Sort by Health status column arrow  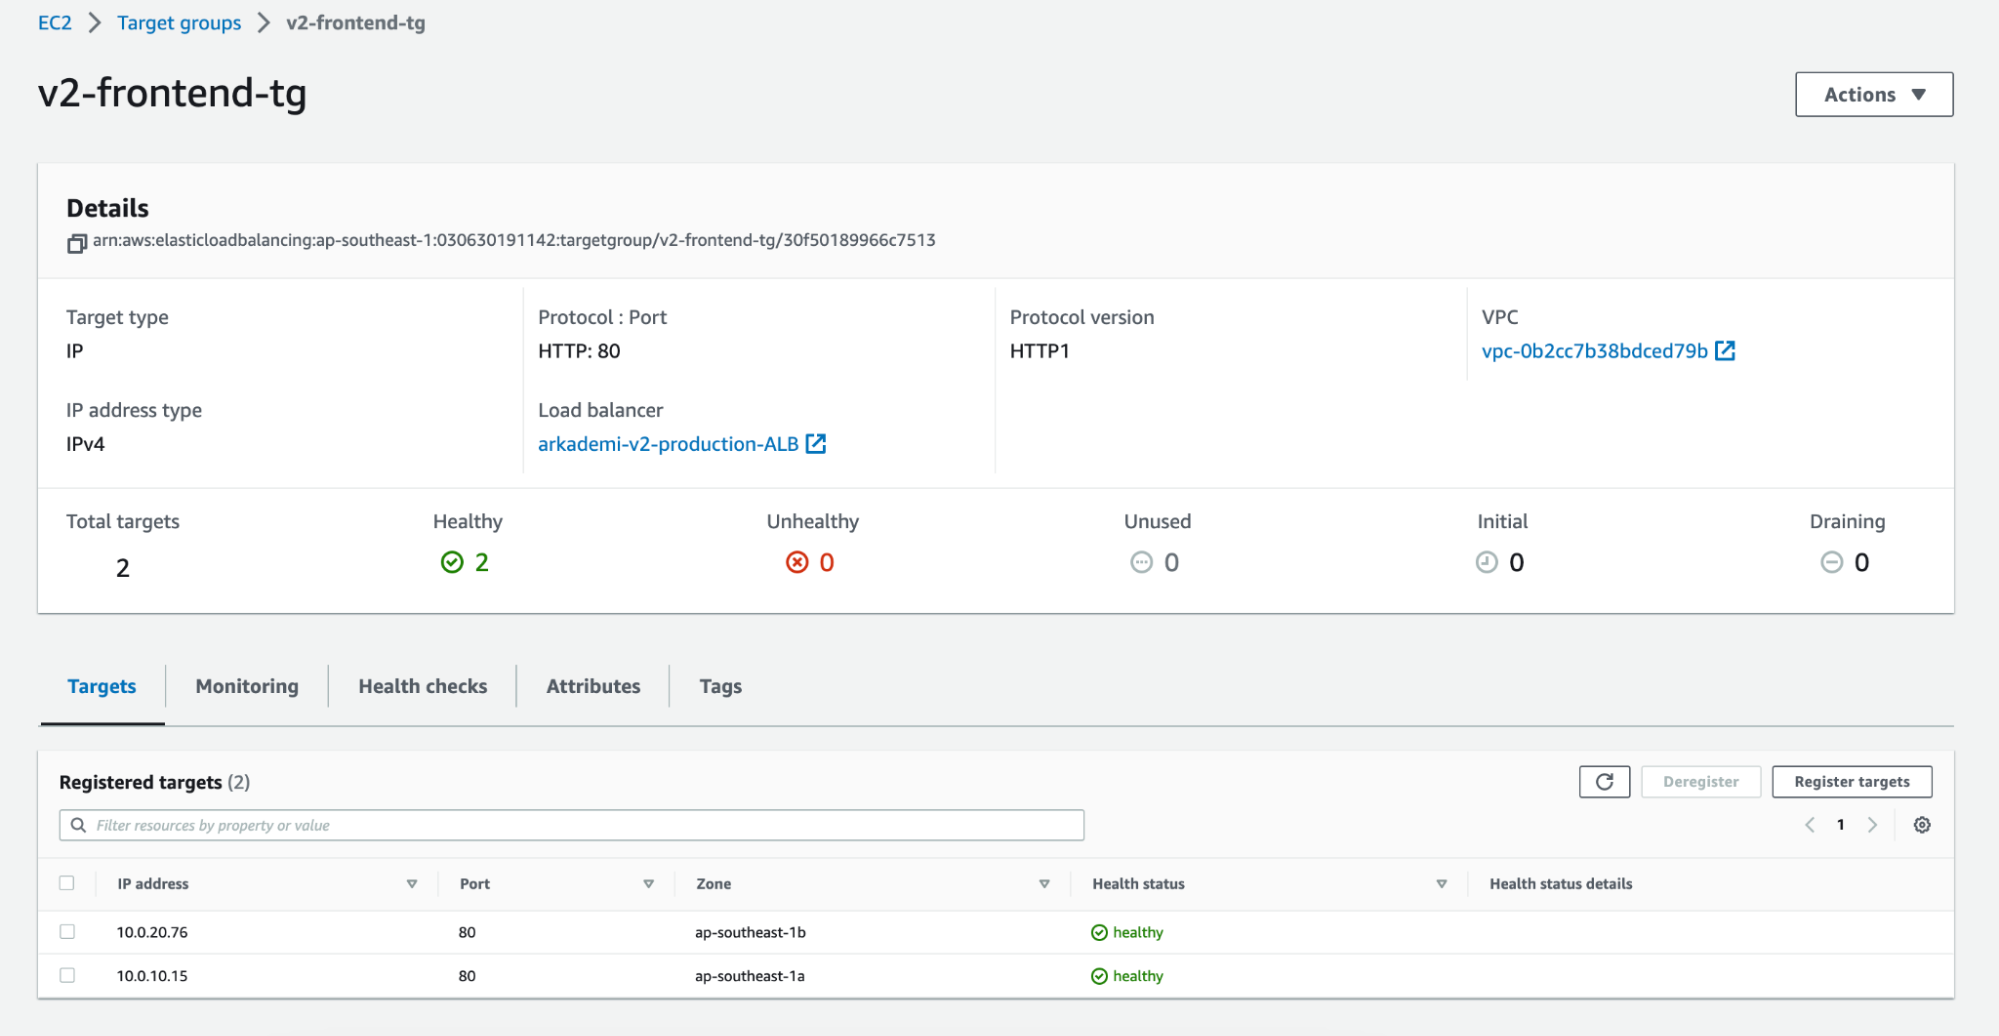coord(1441,884)
